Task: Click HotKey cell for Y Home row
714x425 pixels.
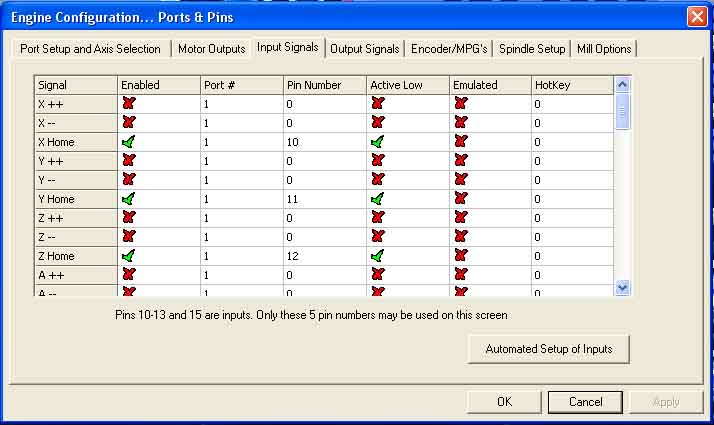Action: [572, 199]
